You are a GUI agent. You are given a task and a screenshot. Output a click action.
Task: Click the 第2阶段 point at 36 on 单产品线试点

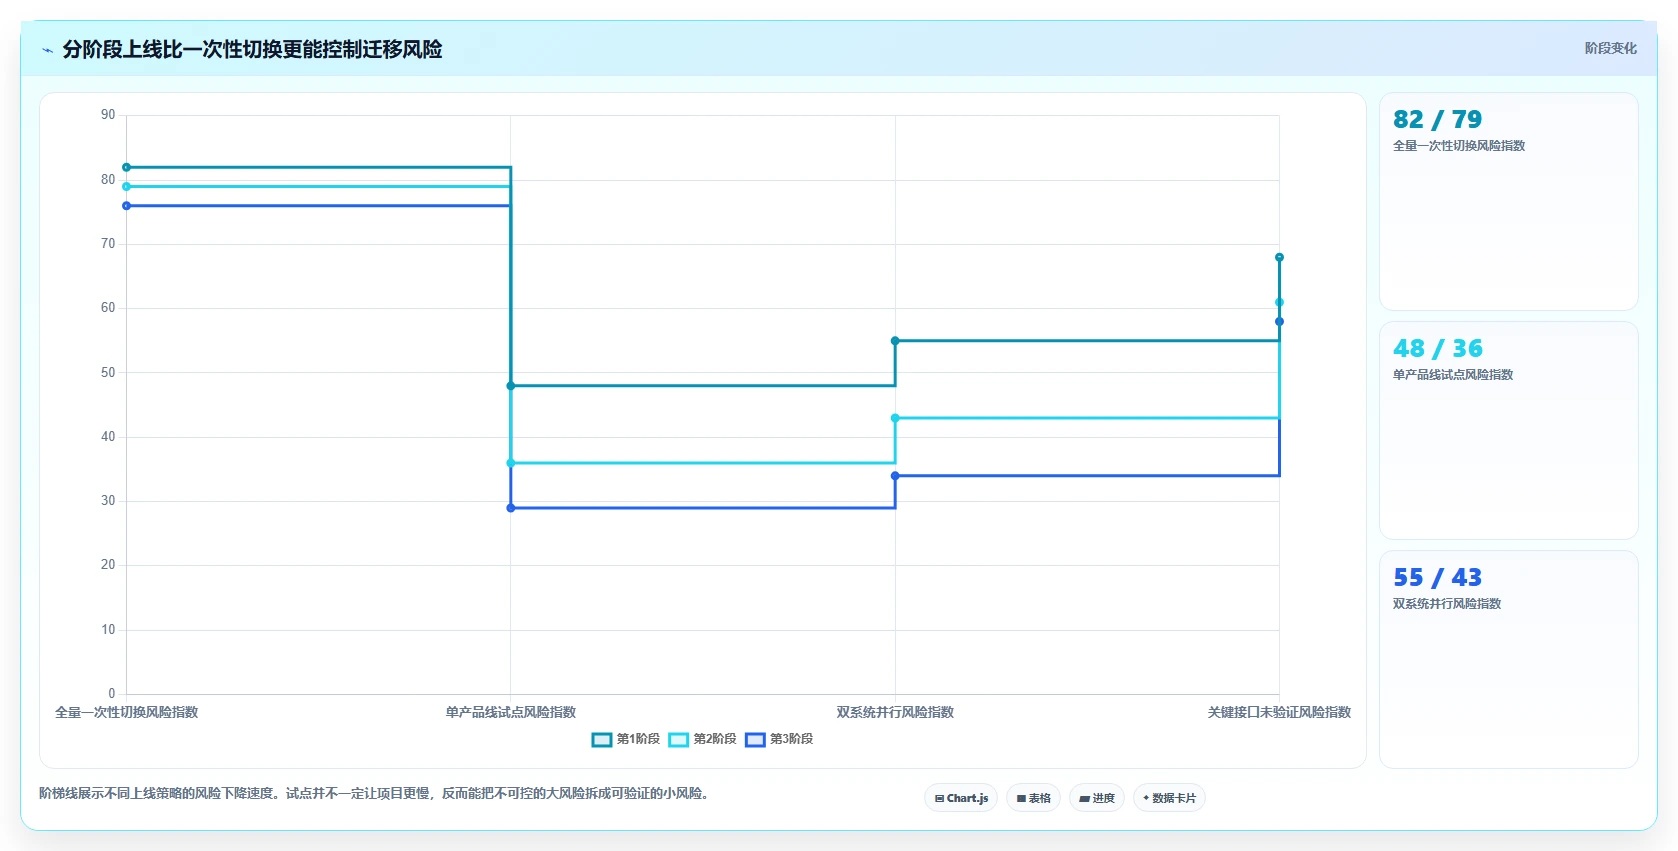(x=511, y=463)
